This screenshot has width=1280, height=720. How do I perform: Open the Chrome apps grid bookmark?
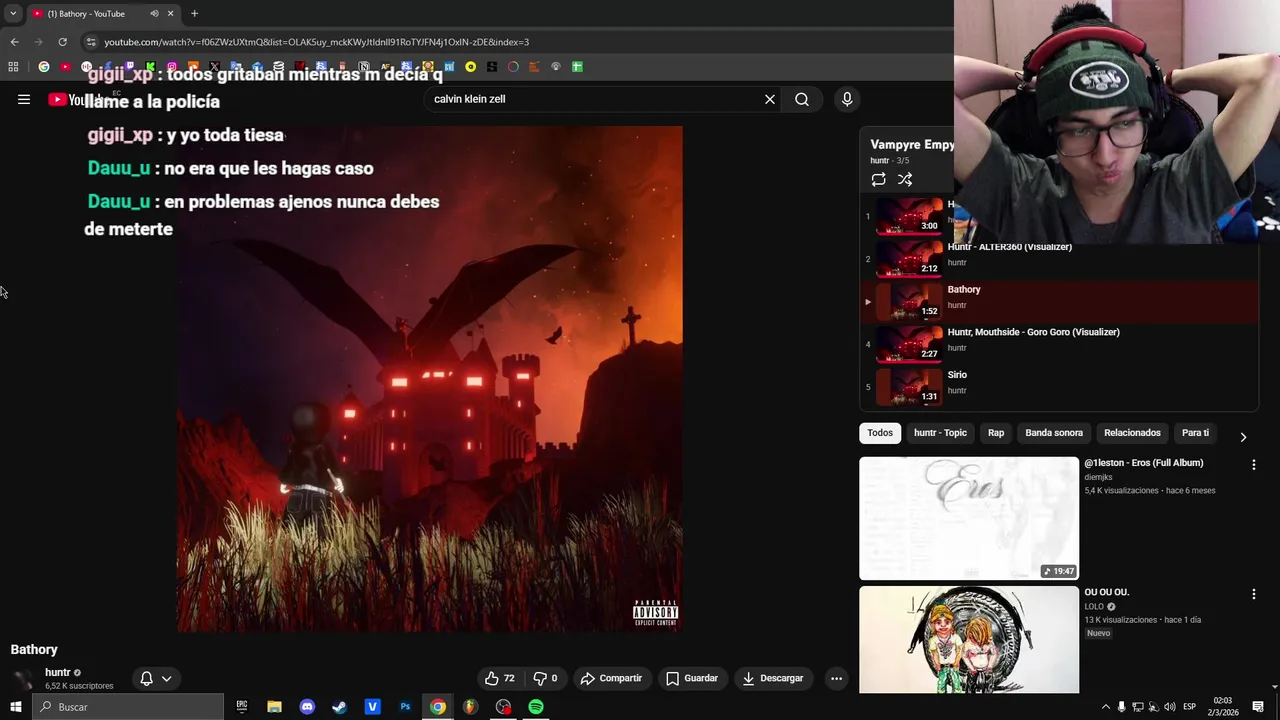pyautogui.click(x=13, y=67)
